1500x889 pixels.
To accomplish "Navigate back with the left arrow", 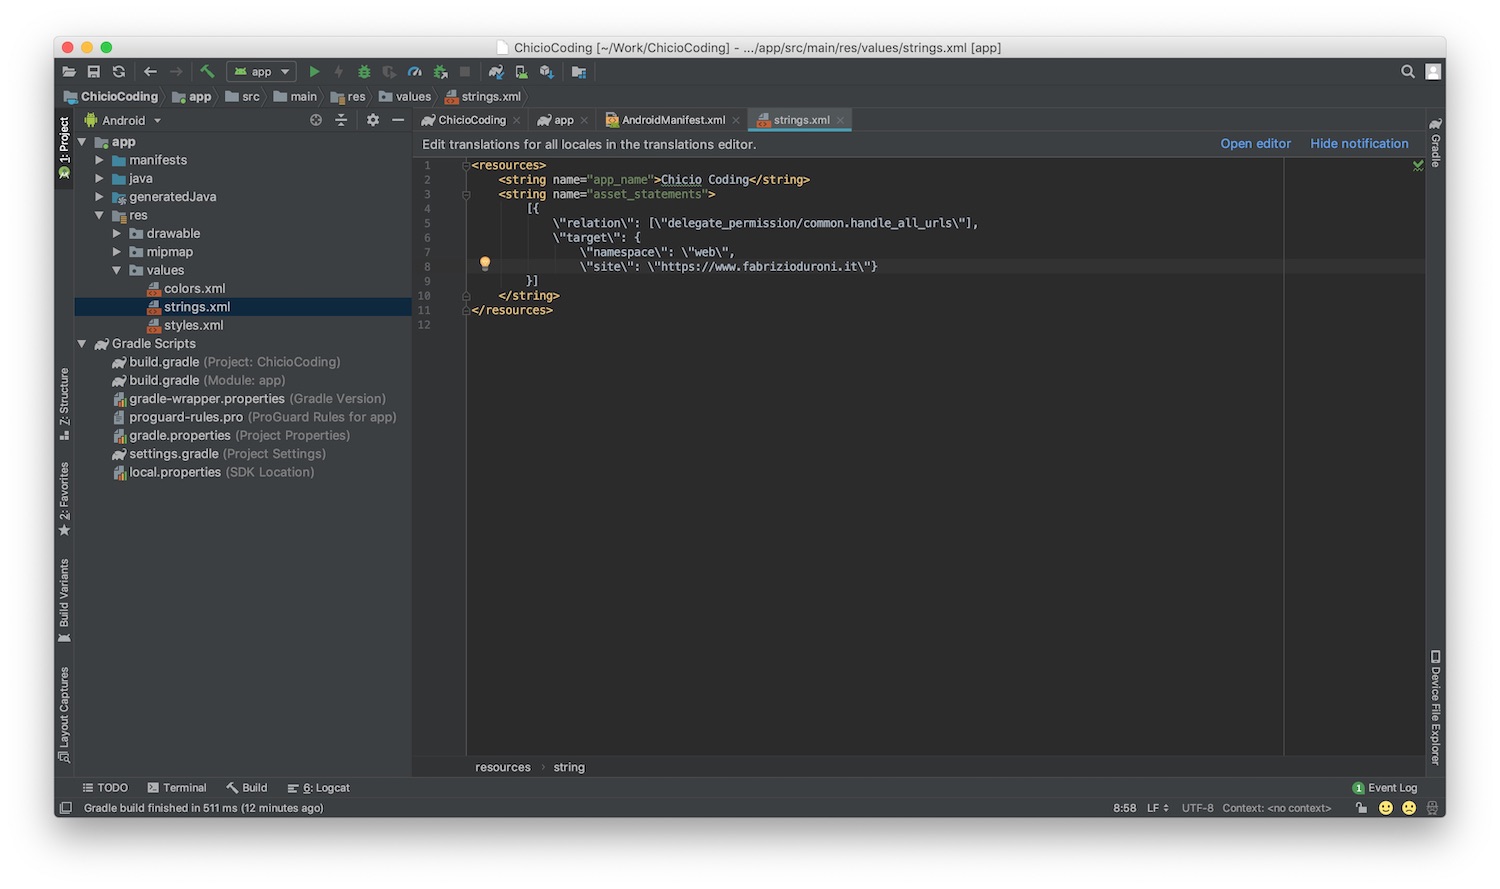I will 150,72.
